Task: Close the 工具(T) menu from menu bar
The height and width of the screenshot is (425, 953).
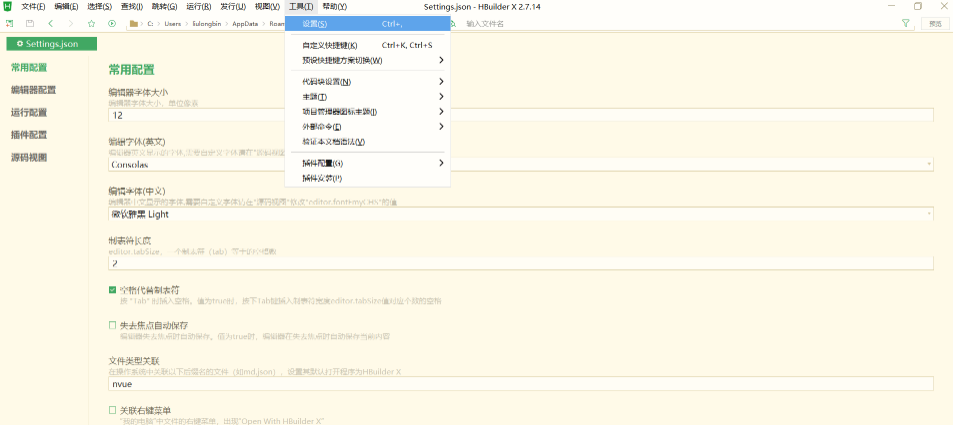Action: pyautogui.click(x=301, y=7)
